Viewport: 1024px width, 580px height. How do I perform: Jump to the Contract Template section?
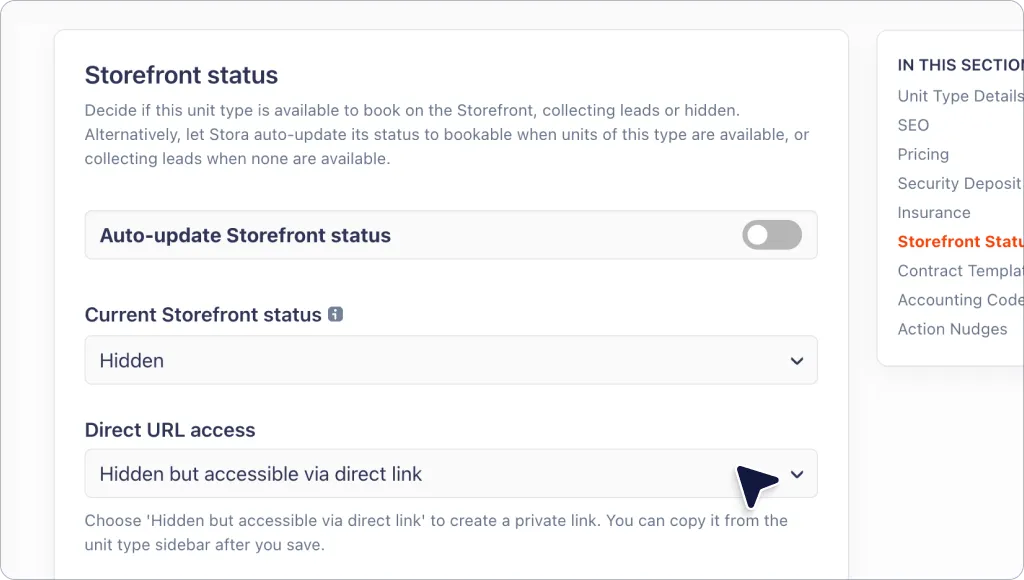(960, 271)
